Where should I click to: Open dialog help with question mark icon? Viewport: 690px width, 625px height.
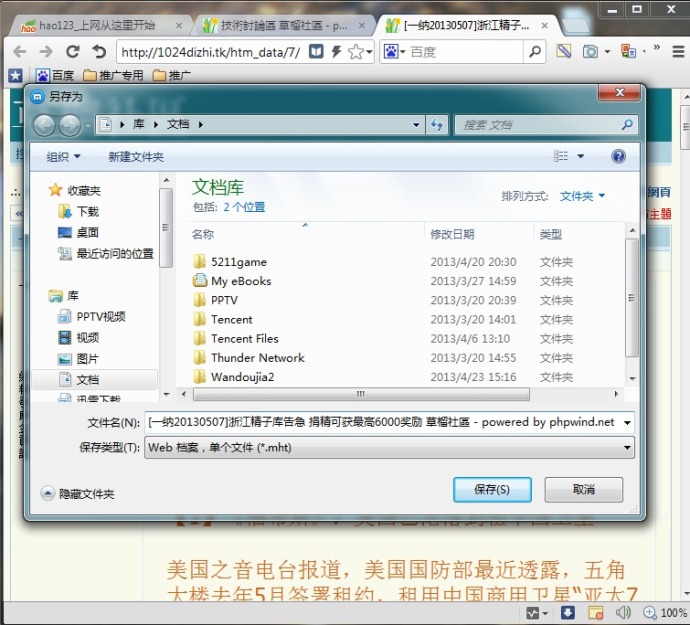618,156
